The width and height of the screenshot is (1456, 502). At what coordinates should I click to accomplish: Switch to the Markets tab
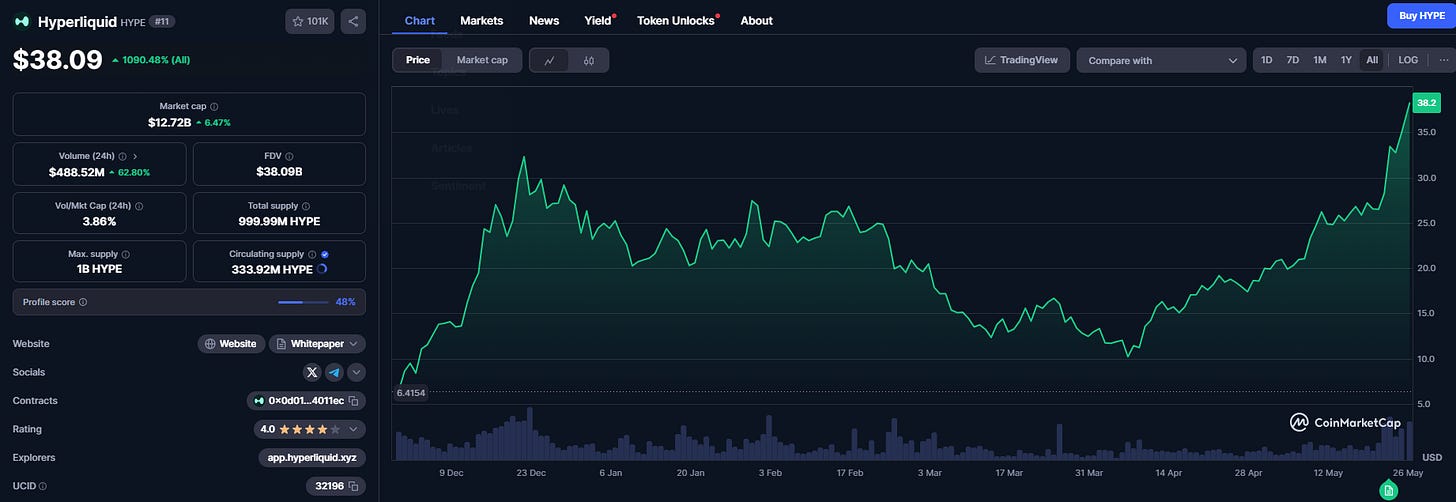482,20
